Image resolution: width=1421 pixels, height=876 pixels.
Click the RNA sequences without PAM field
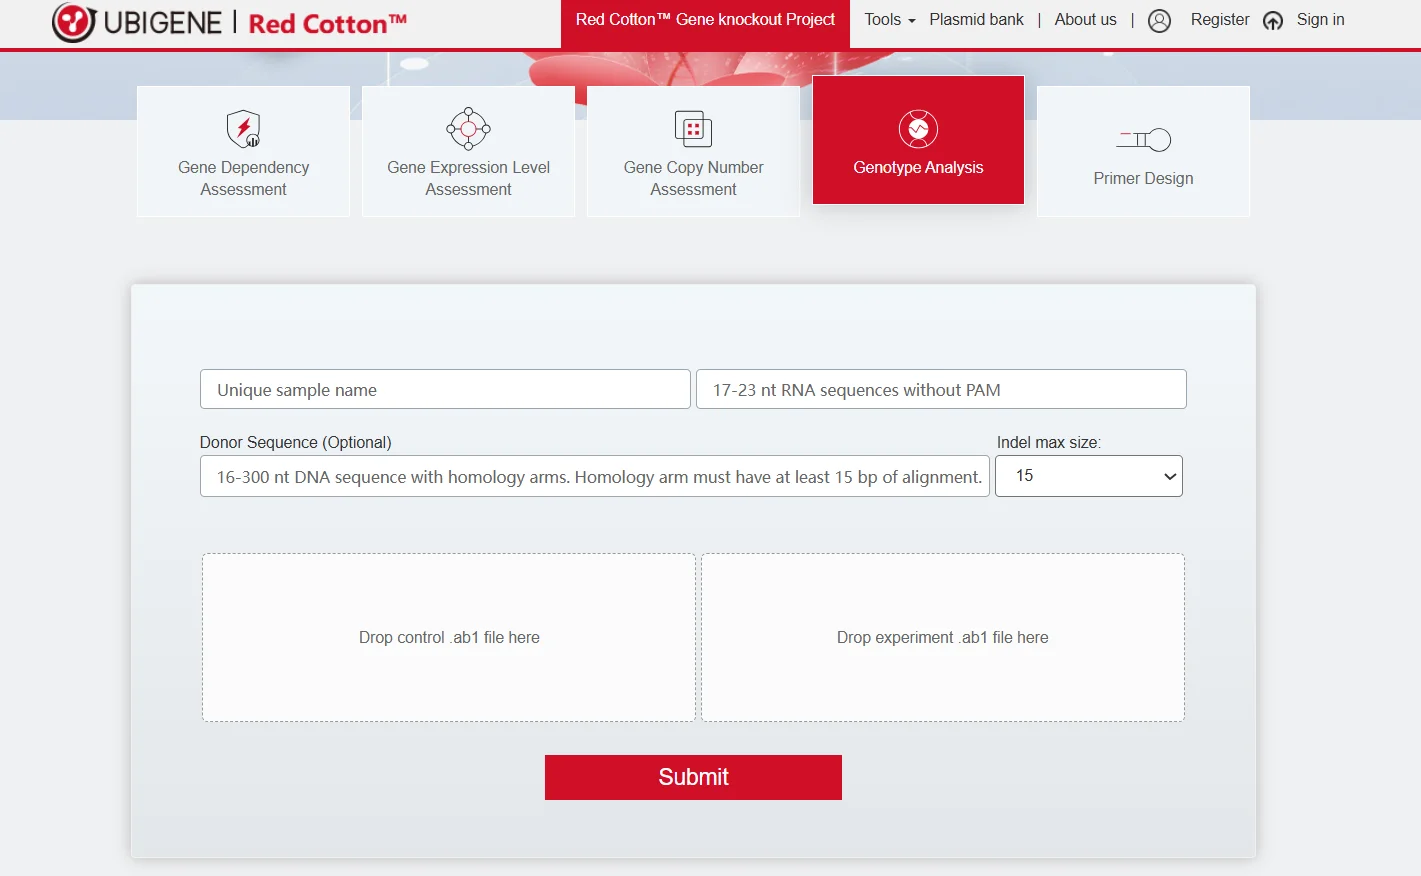click(x=940, y=390)
